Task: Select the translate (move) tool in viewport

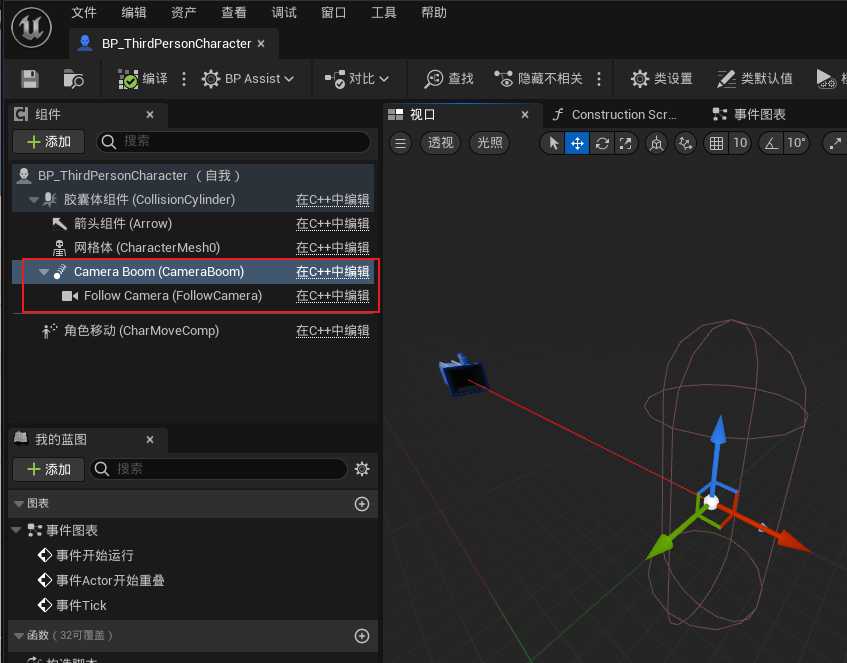Action: [x=577, y=143]
